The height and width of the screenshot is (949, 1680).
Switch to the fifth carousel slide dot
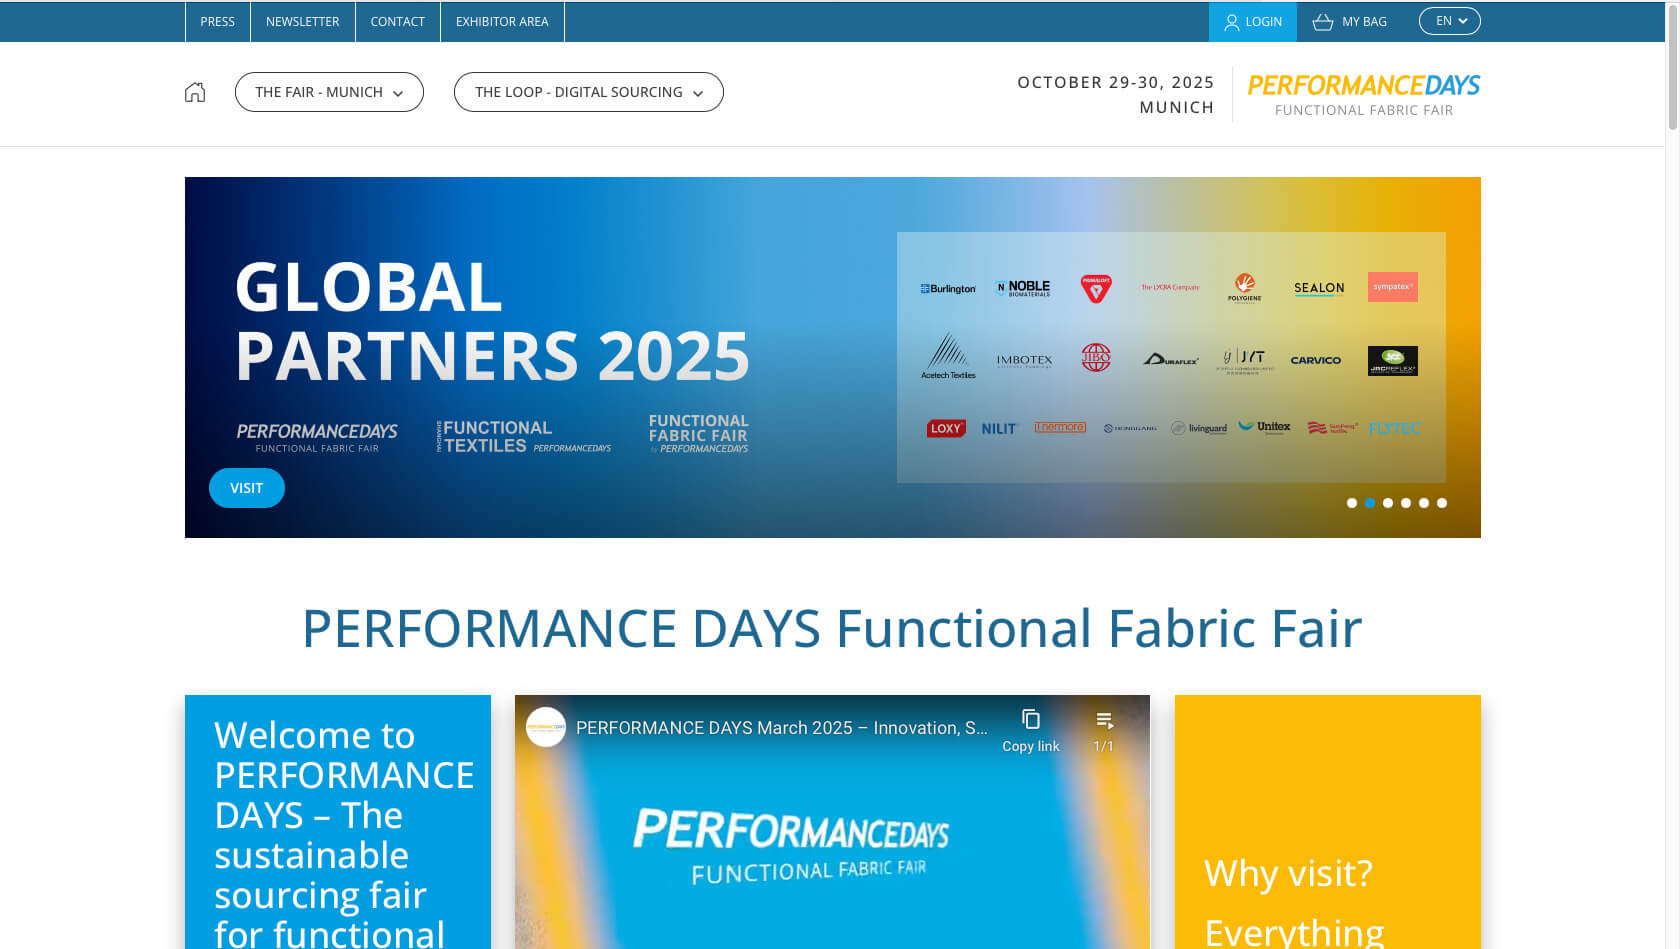(1424, 503)
